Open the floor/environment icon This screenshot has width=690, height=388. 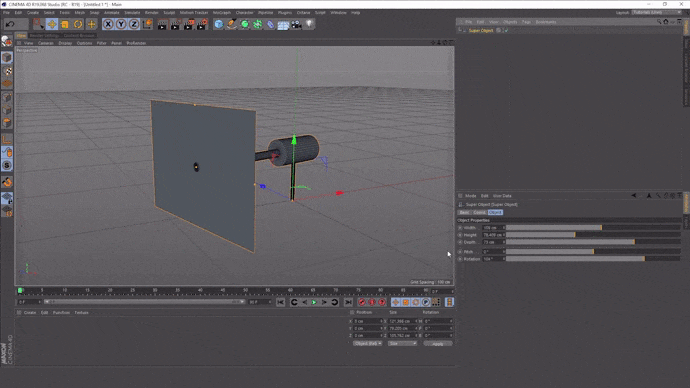click(x=283, y=25)
